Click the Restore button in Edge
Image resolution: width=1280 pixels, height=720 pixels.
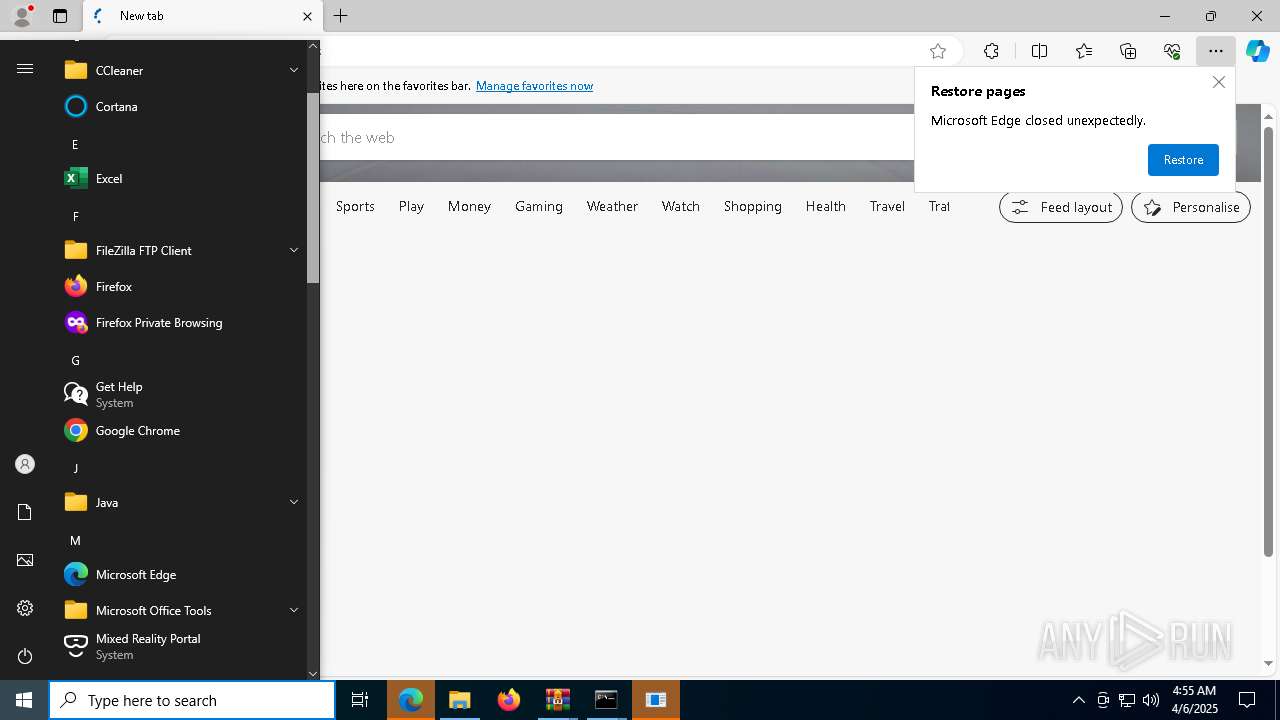[1183, 160]
